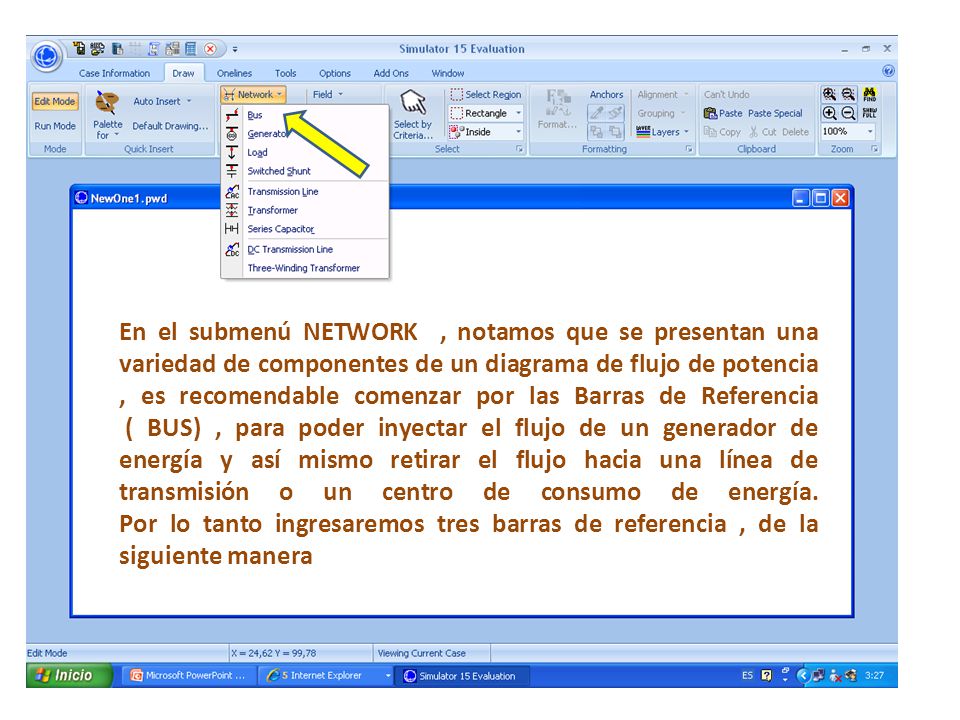This screenshot has width=960, height=720.
Task: Click the Transformer icon in Network menu
Action: point(232,210)
